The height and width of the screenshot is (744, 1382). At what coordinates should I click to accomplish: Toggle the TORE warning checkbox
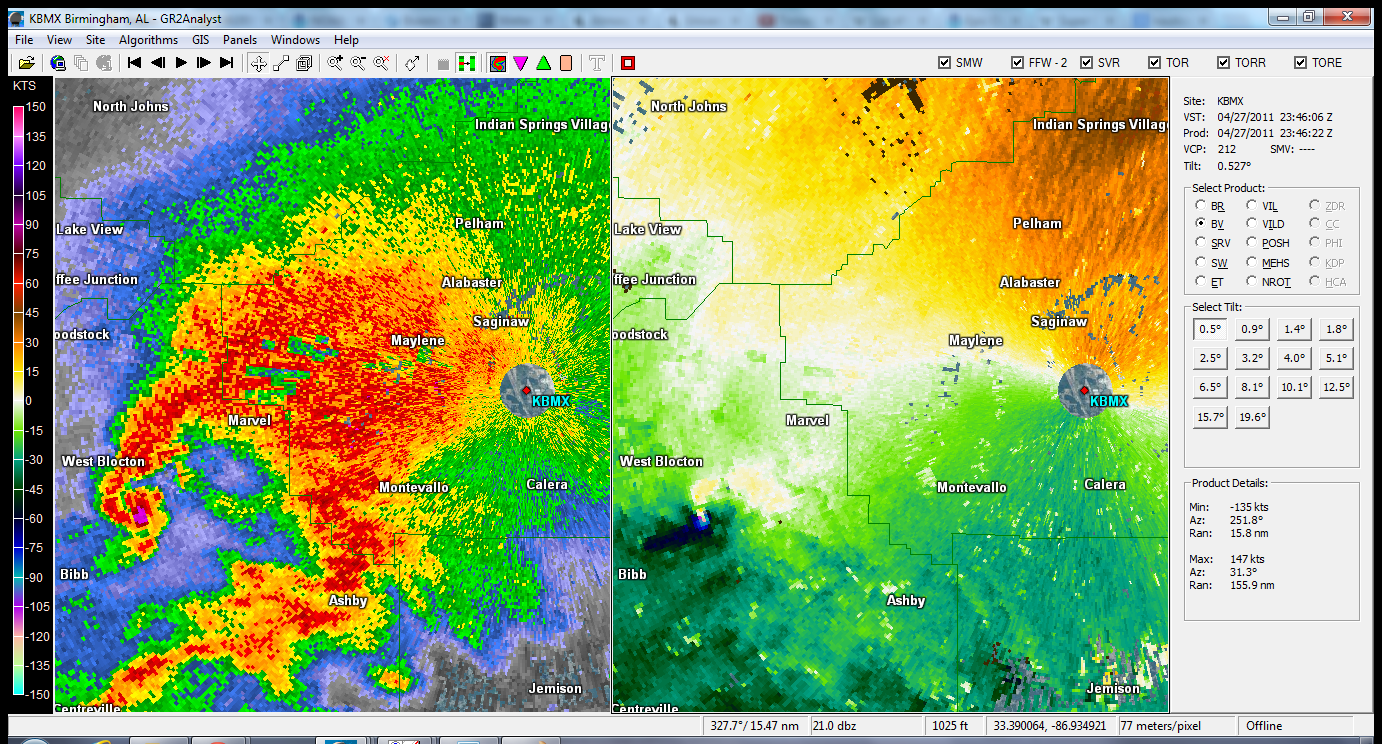(1300, 62)
